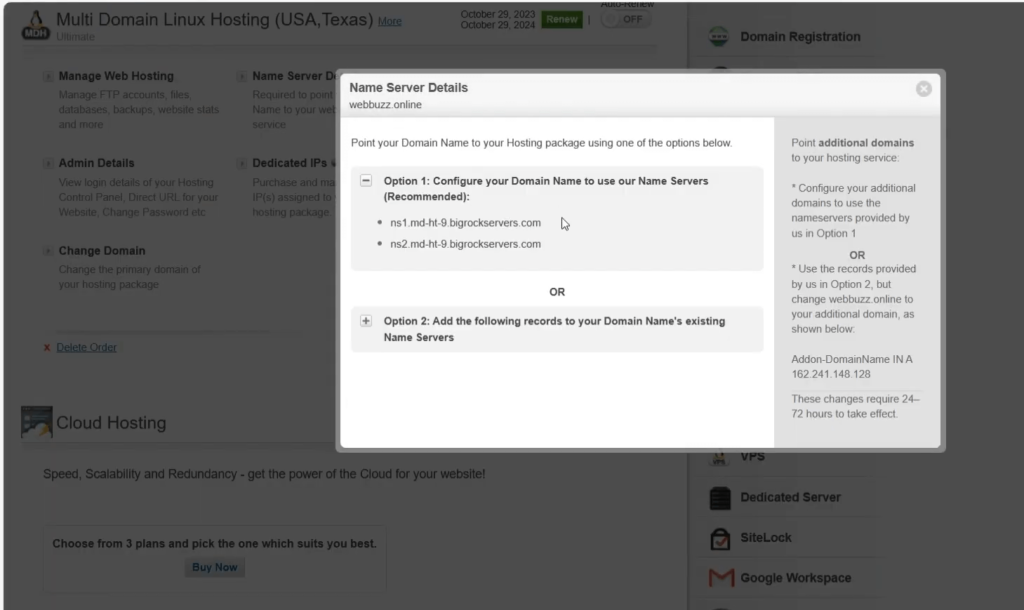Expand the Manage Web Hosting arrow
This screenshot has width=1024, height=610.
(48, 76)
